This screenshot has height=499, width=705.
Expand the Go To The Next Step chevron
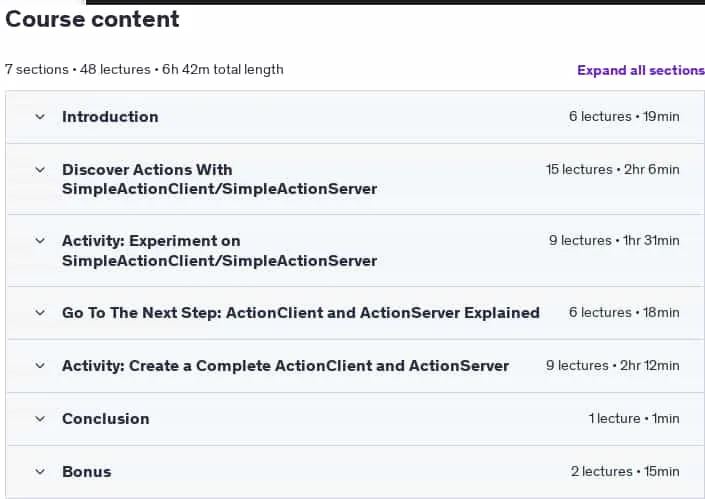40,312
